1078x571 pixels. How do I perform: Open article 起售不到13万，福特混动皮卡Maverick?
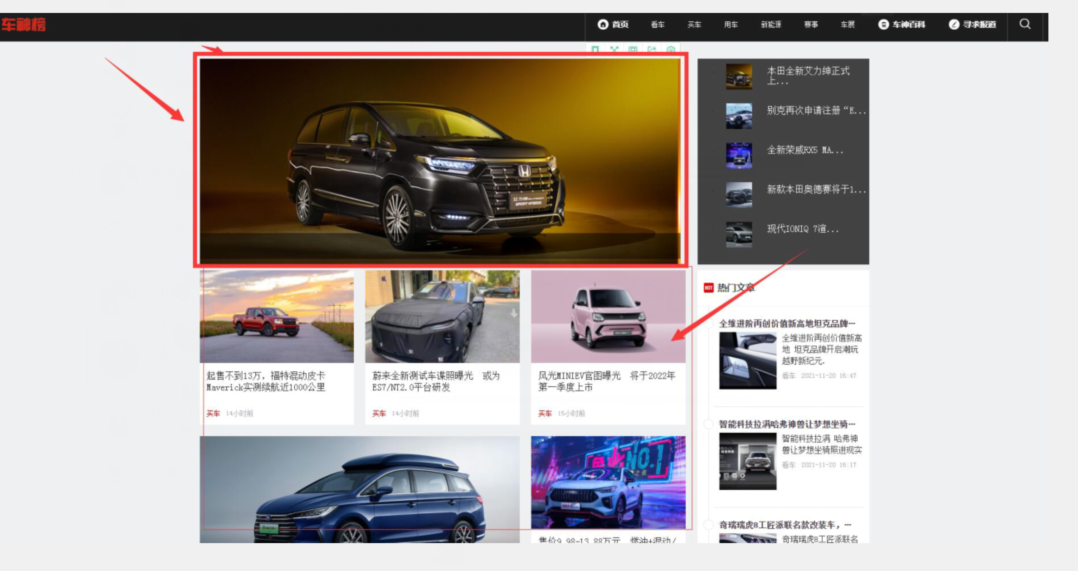pyautogui.click(x=266, y=381)
